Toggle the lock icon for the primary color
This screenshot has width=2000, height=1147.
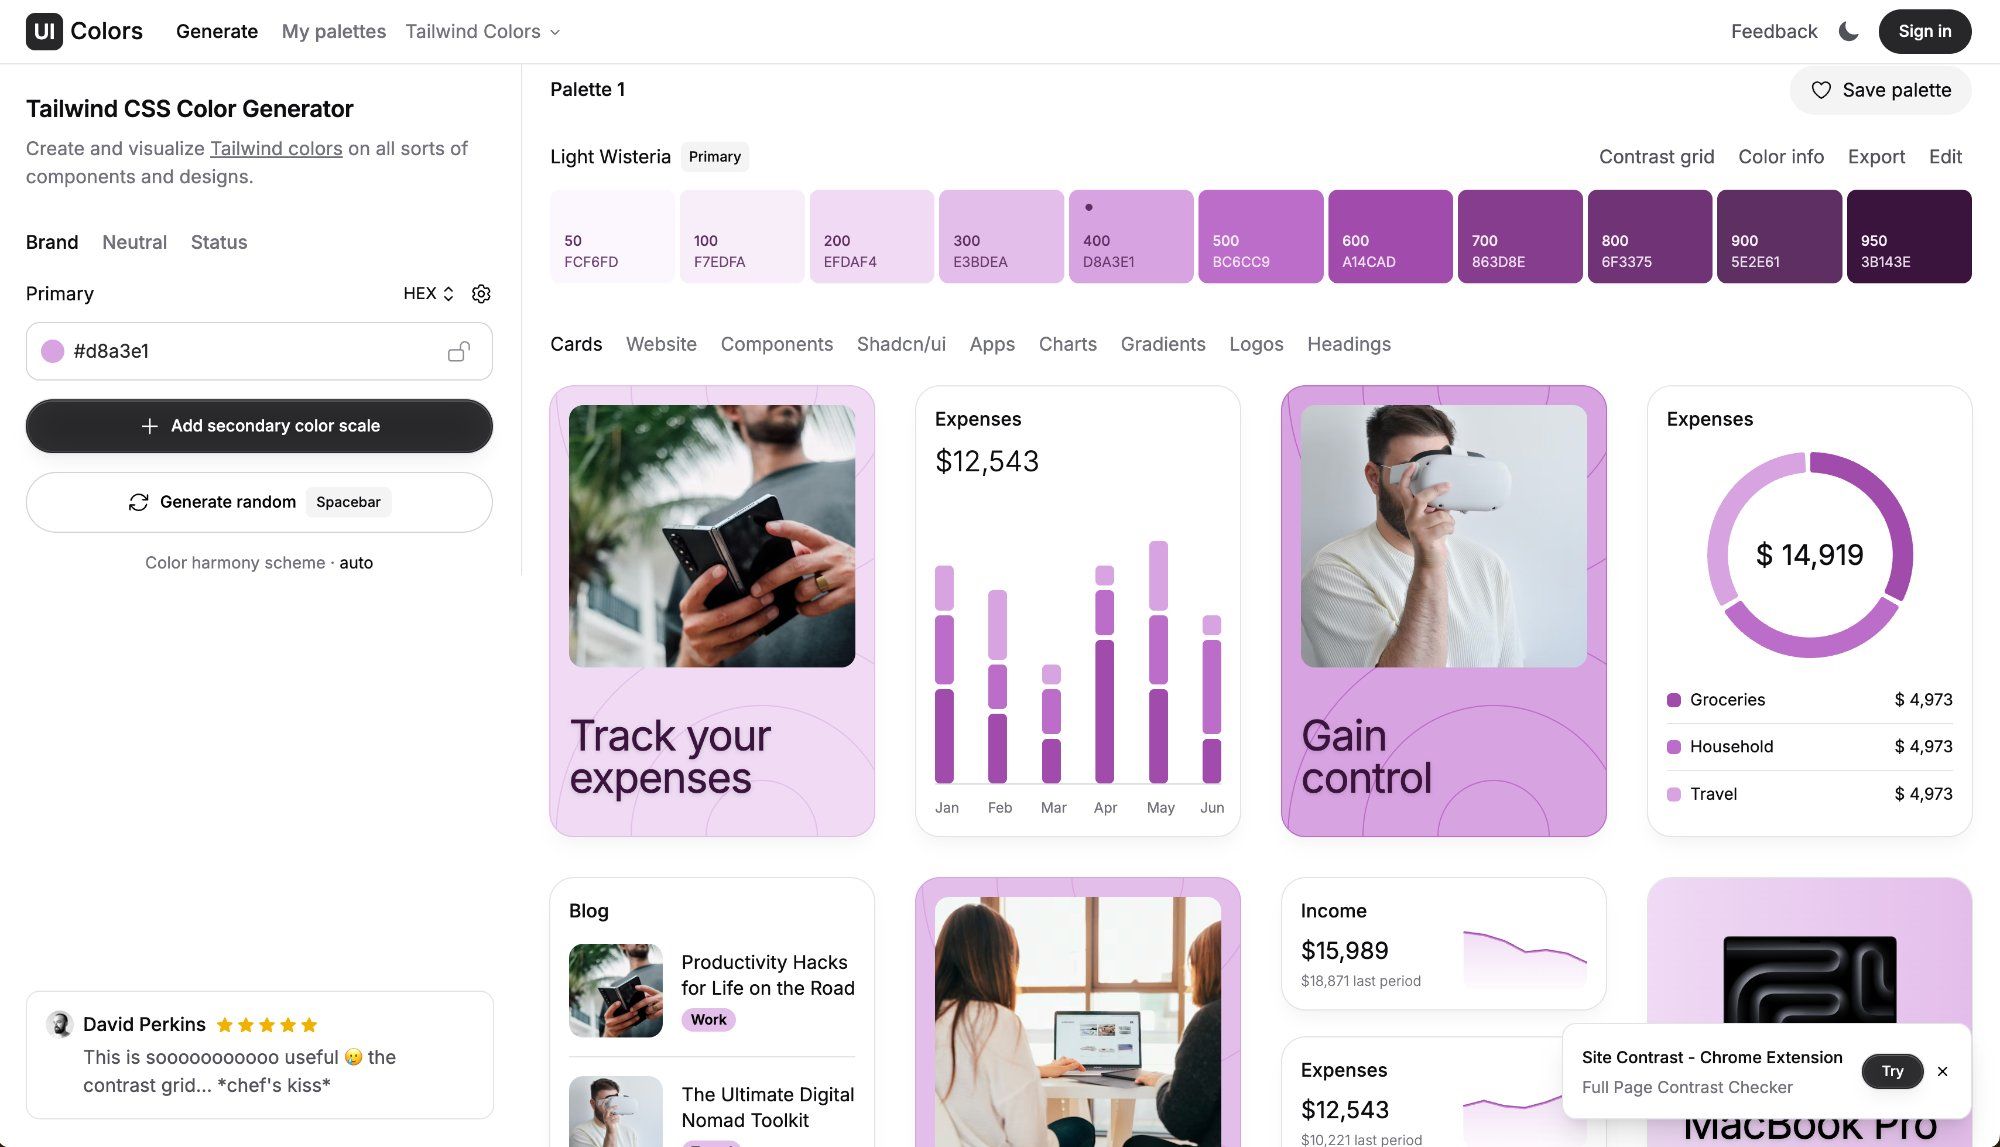459,352
